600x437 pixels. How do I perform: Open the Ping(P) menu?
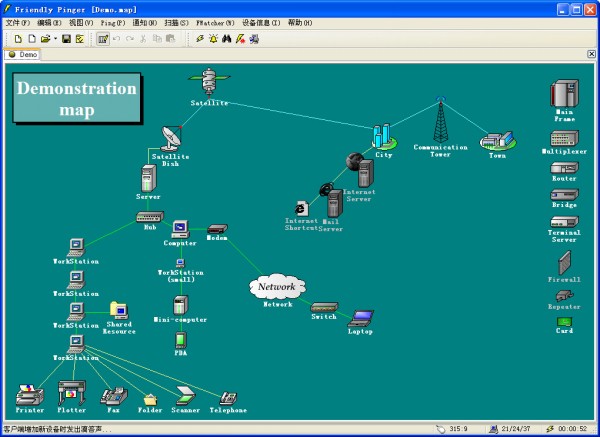(111, 22)
